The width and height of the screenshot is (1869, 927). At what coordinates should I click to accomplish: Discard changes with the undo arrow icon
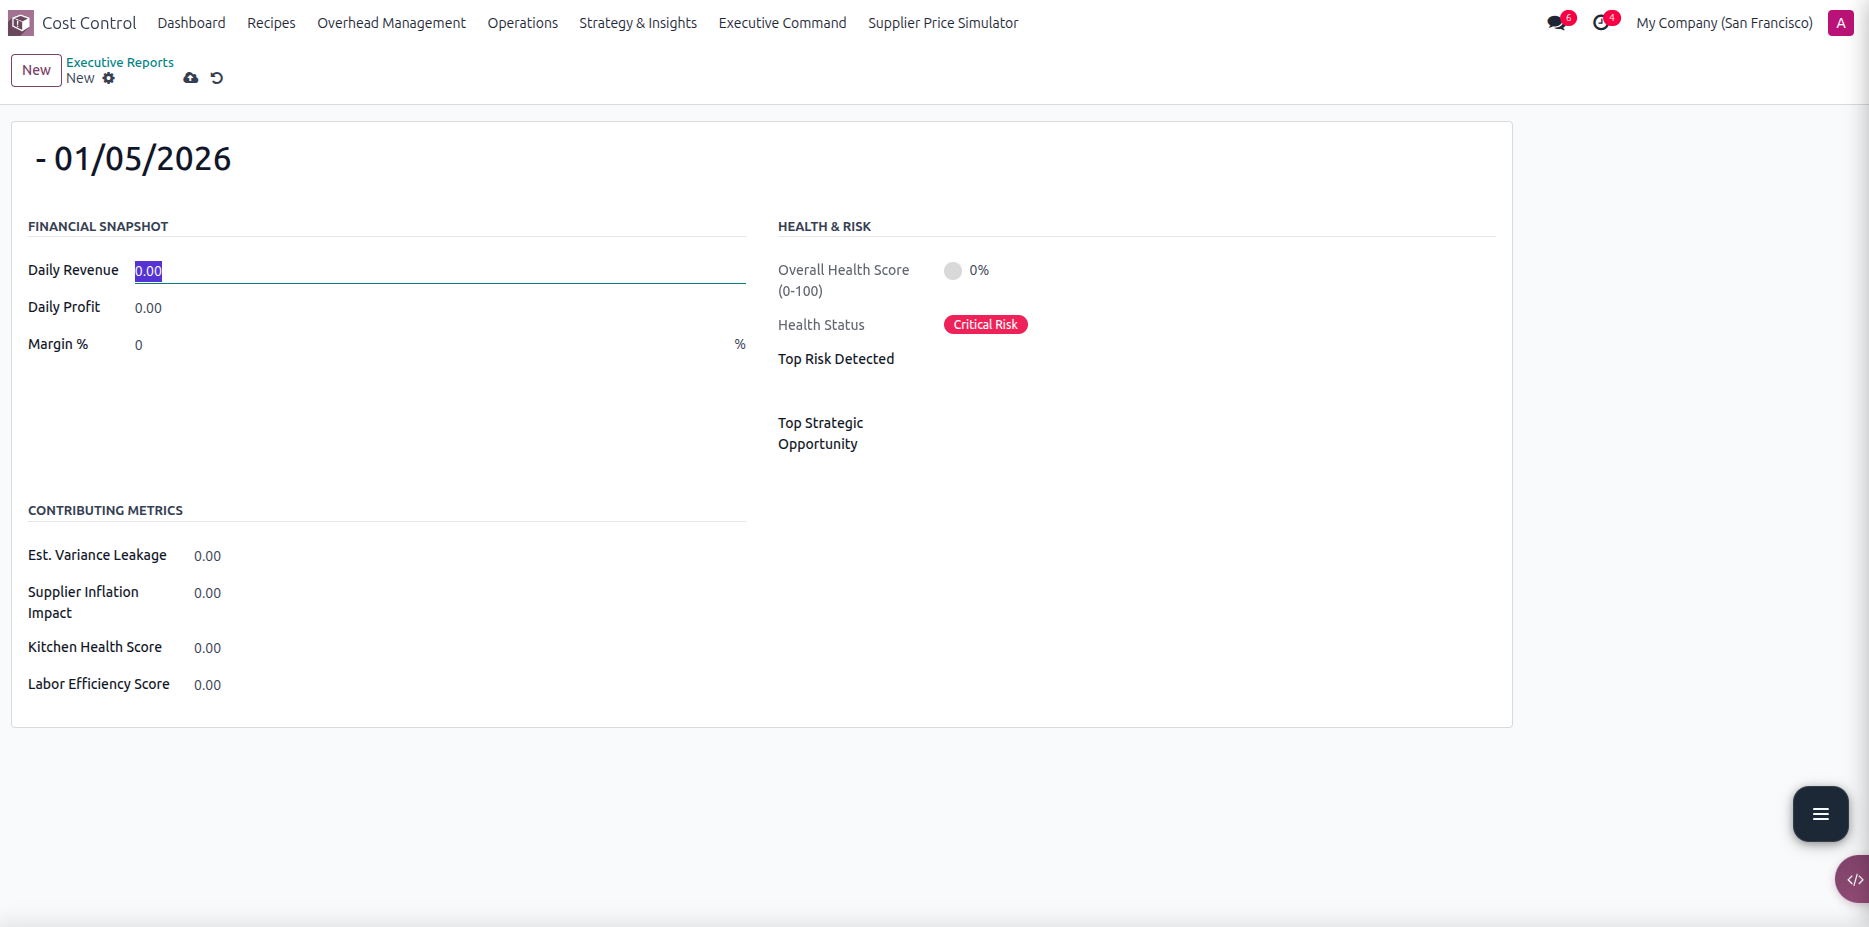coord(217,78)
